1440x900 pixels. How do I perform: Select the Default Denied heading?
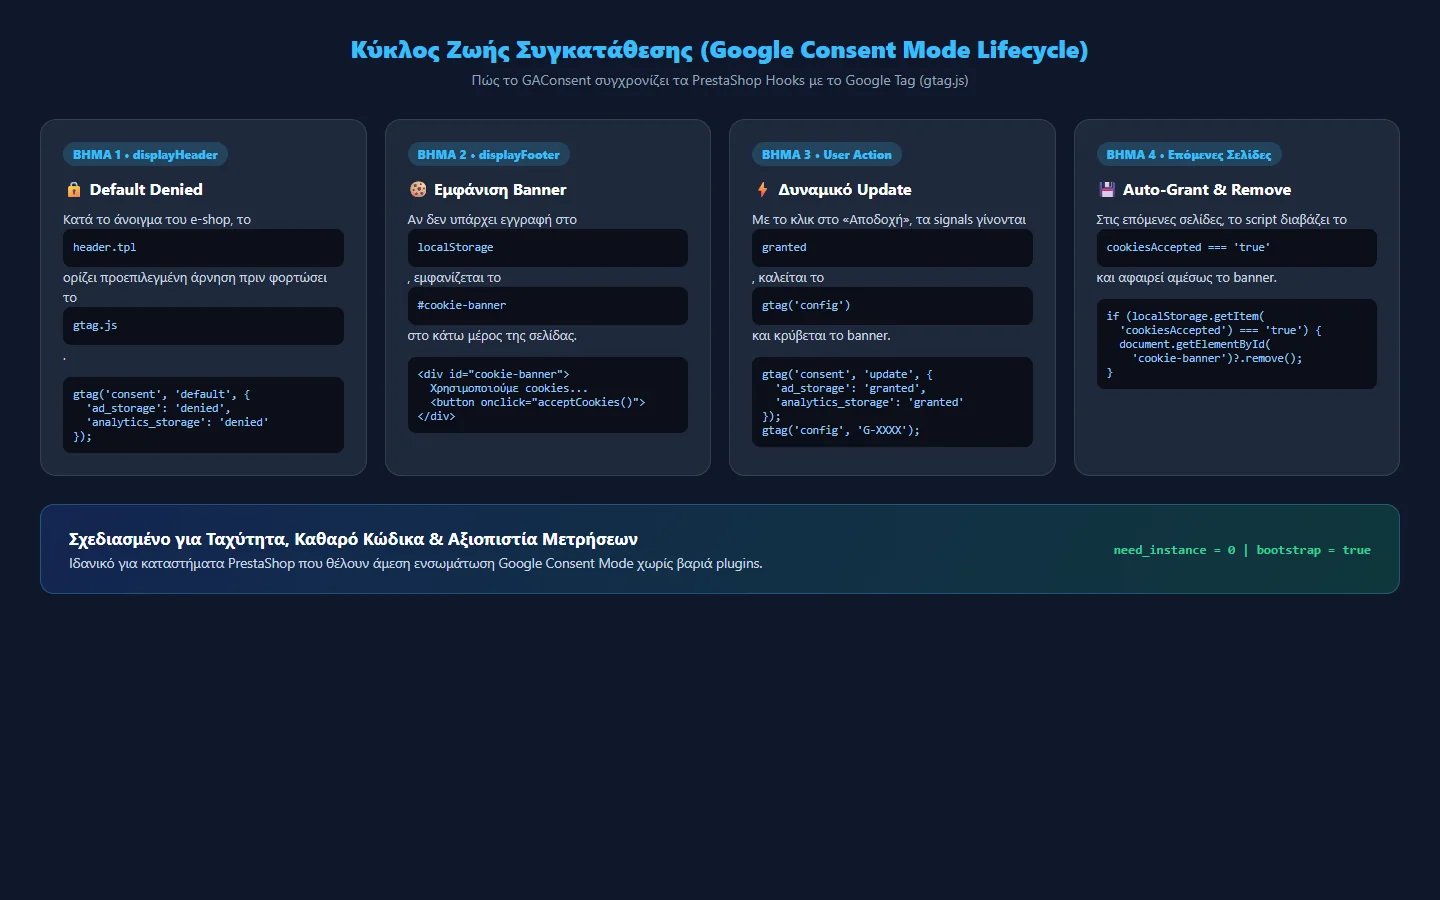click(x=146, y=190)
